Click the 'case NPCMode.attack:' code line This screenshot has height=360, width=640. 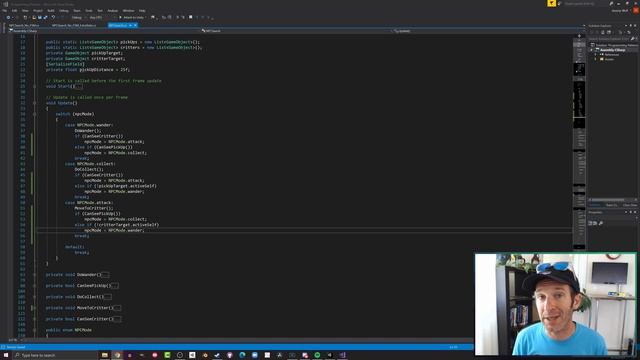tap(89, 202)
